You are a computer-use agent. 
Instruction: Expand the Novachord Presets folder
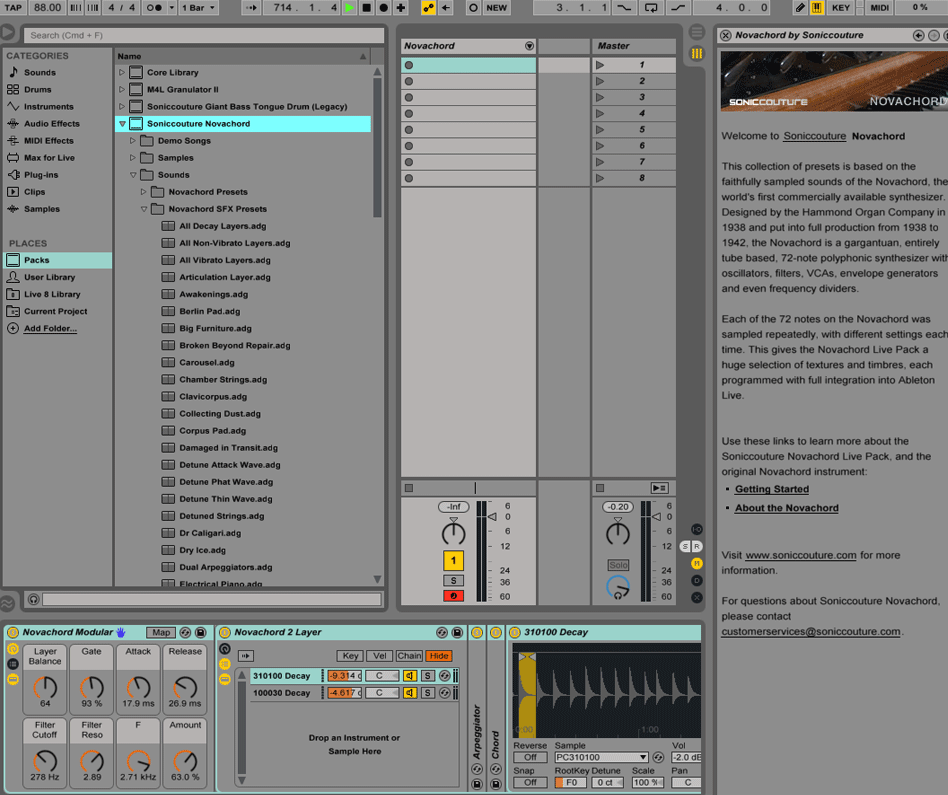[144, 192]
